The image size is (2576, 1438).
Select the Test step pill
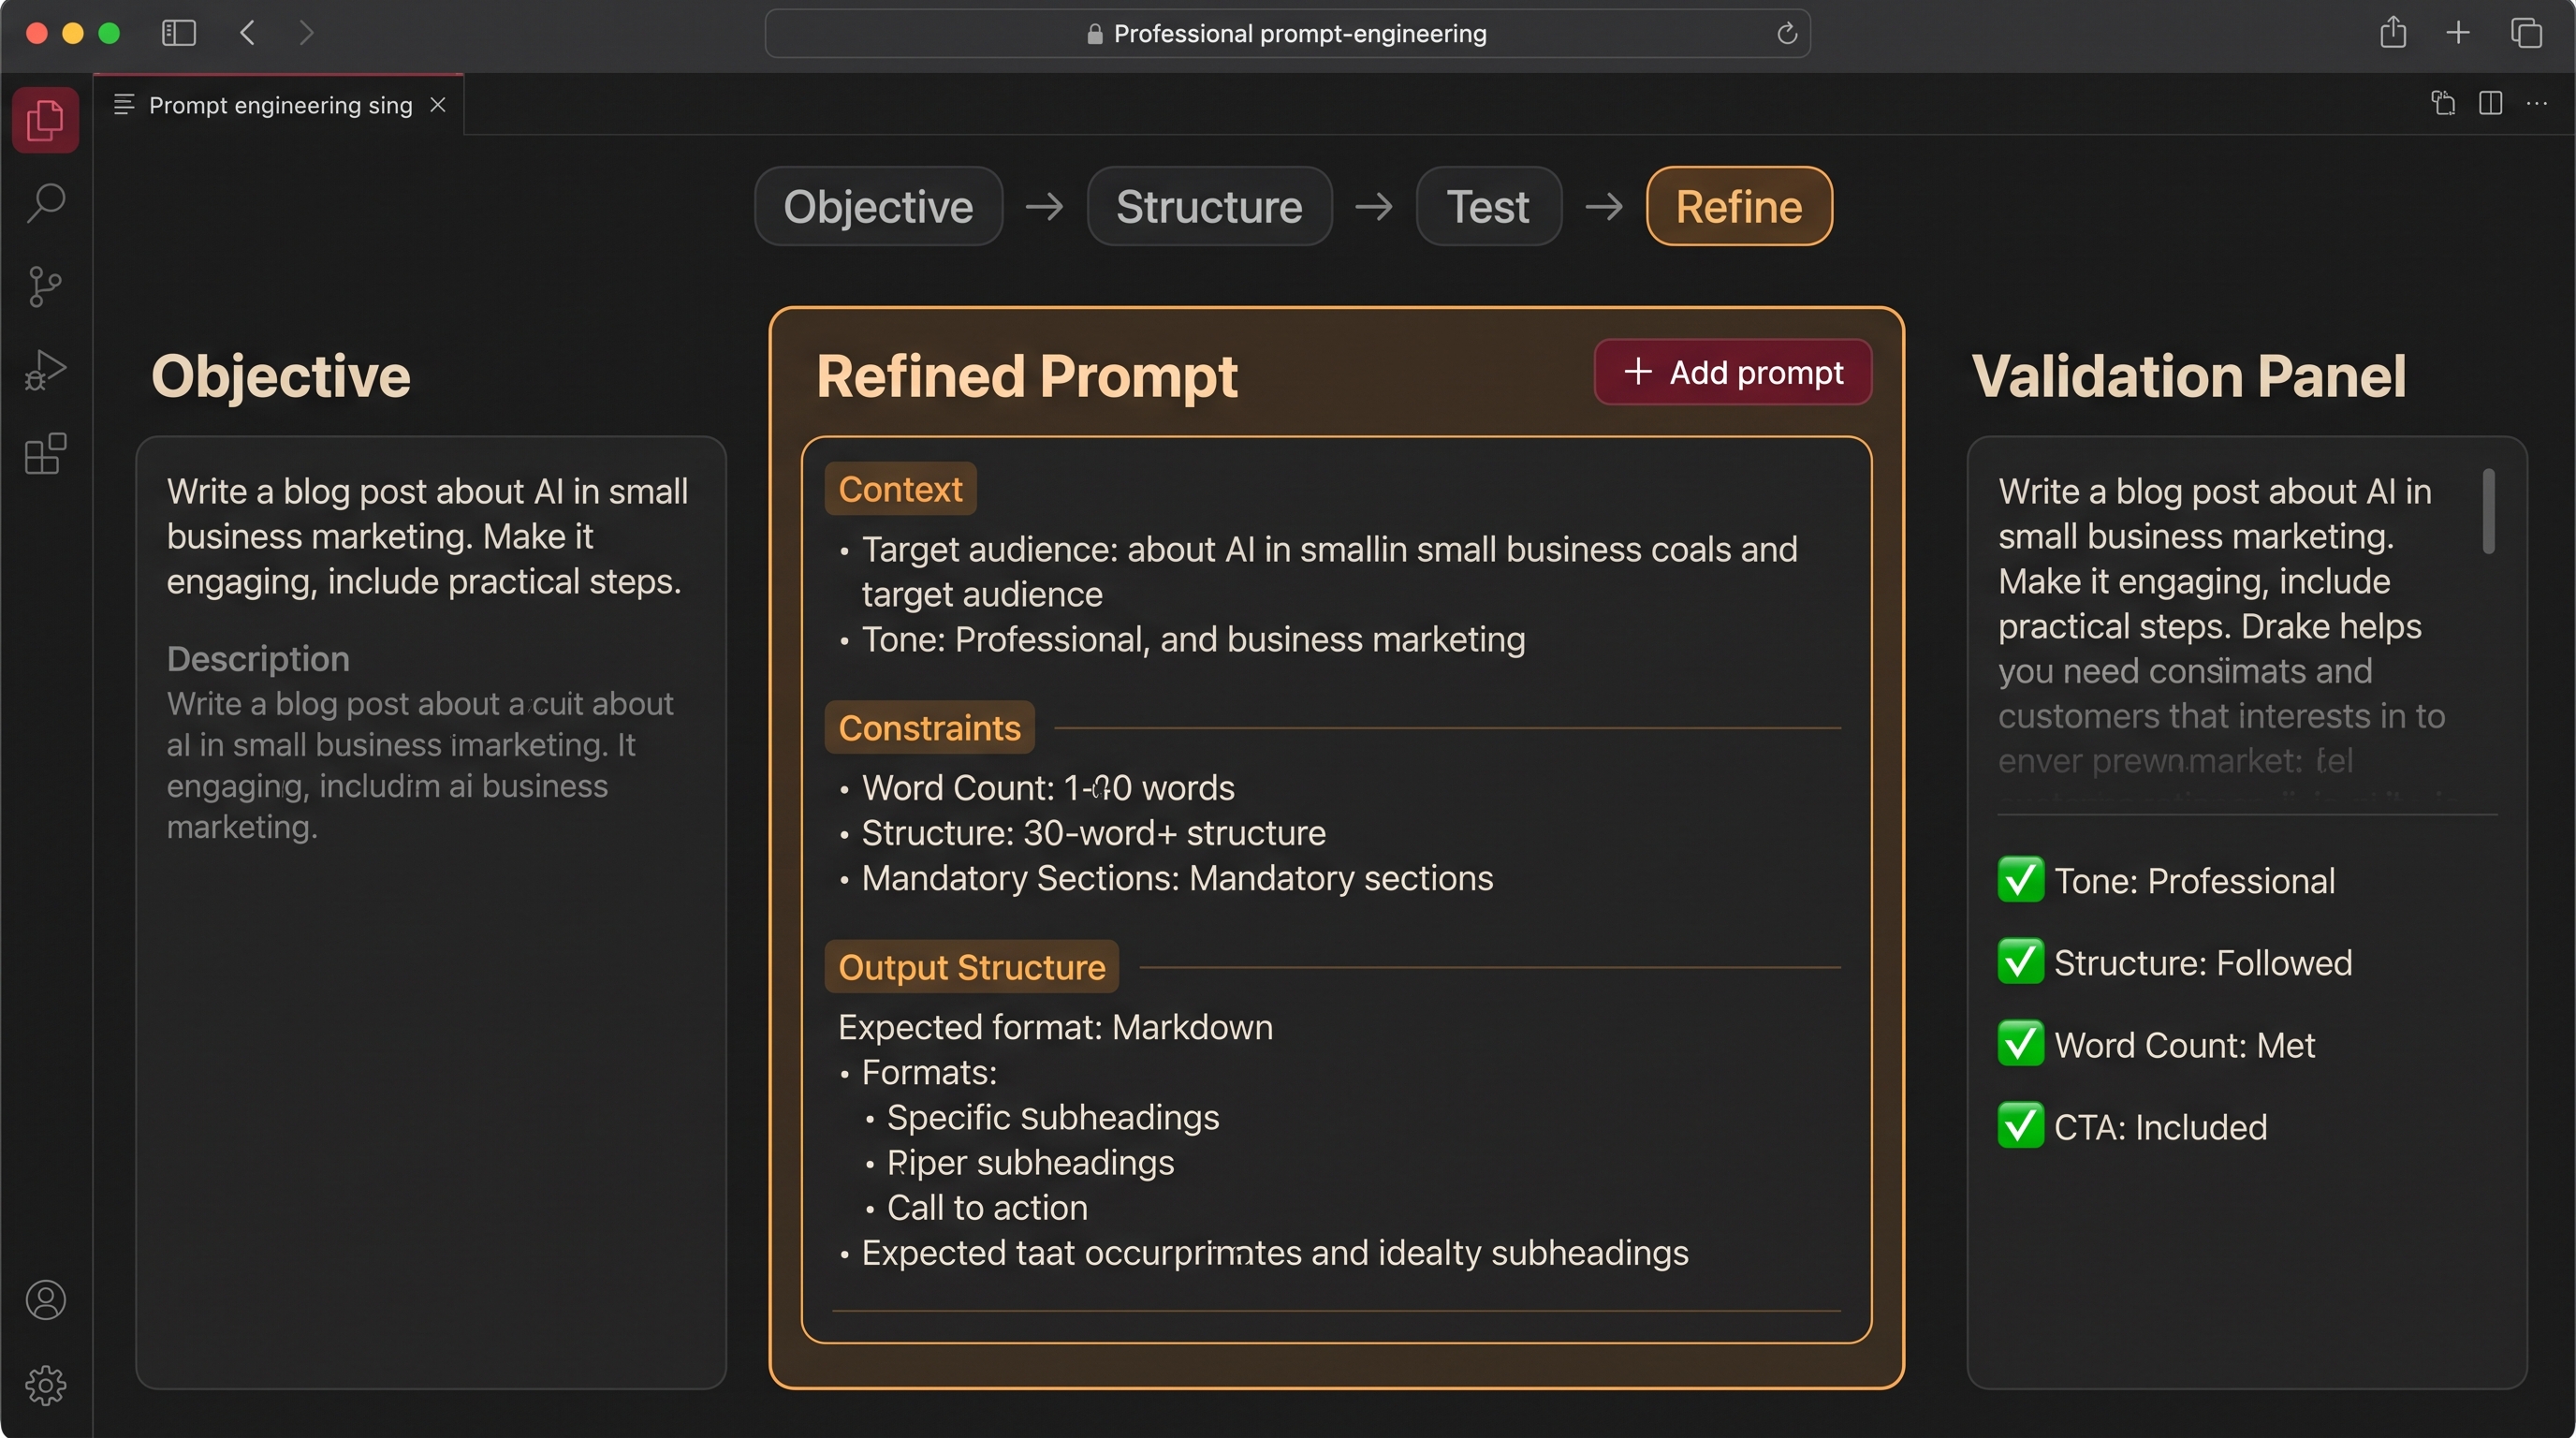point(1488,207)
